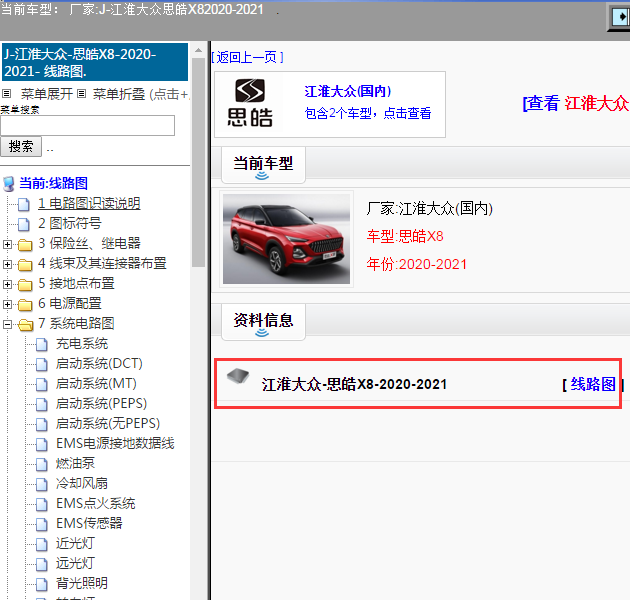Select 燃油泵 diagram
The image size is (630, 600).
tap(75, 463)
